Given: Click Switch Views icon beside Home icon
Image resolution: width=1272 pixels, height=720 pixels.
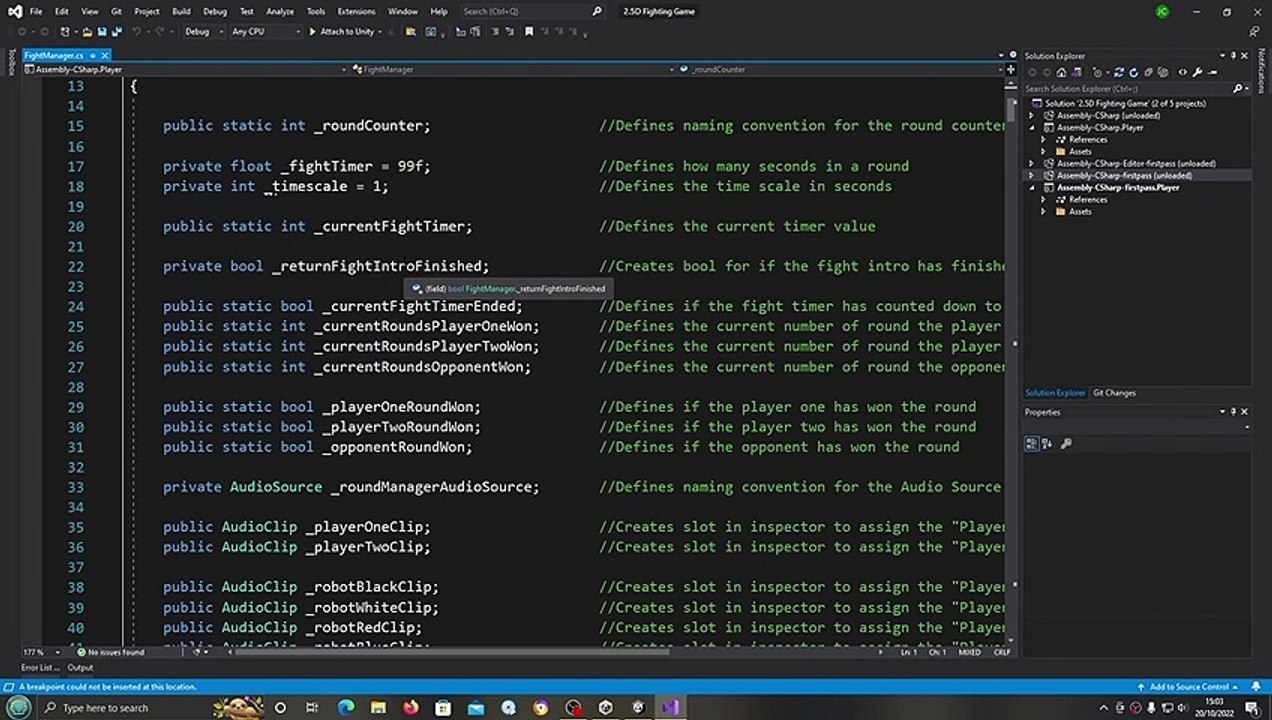Looking at the screenshot, I should (x=1077, y=72).
